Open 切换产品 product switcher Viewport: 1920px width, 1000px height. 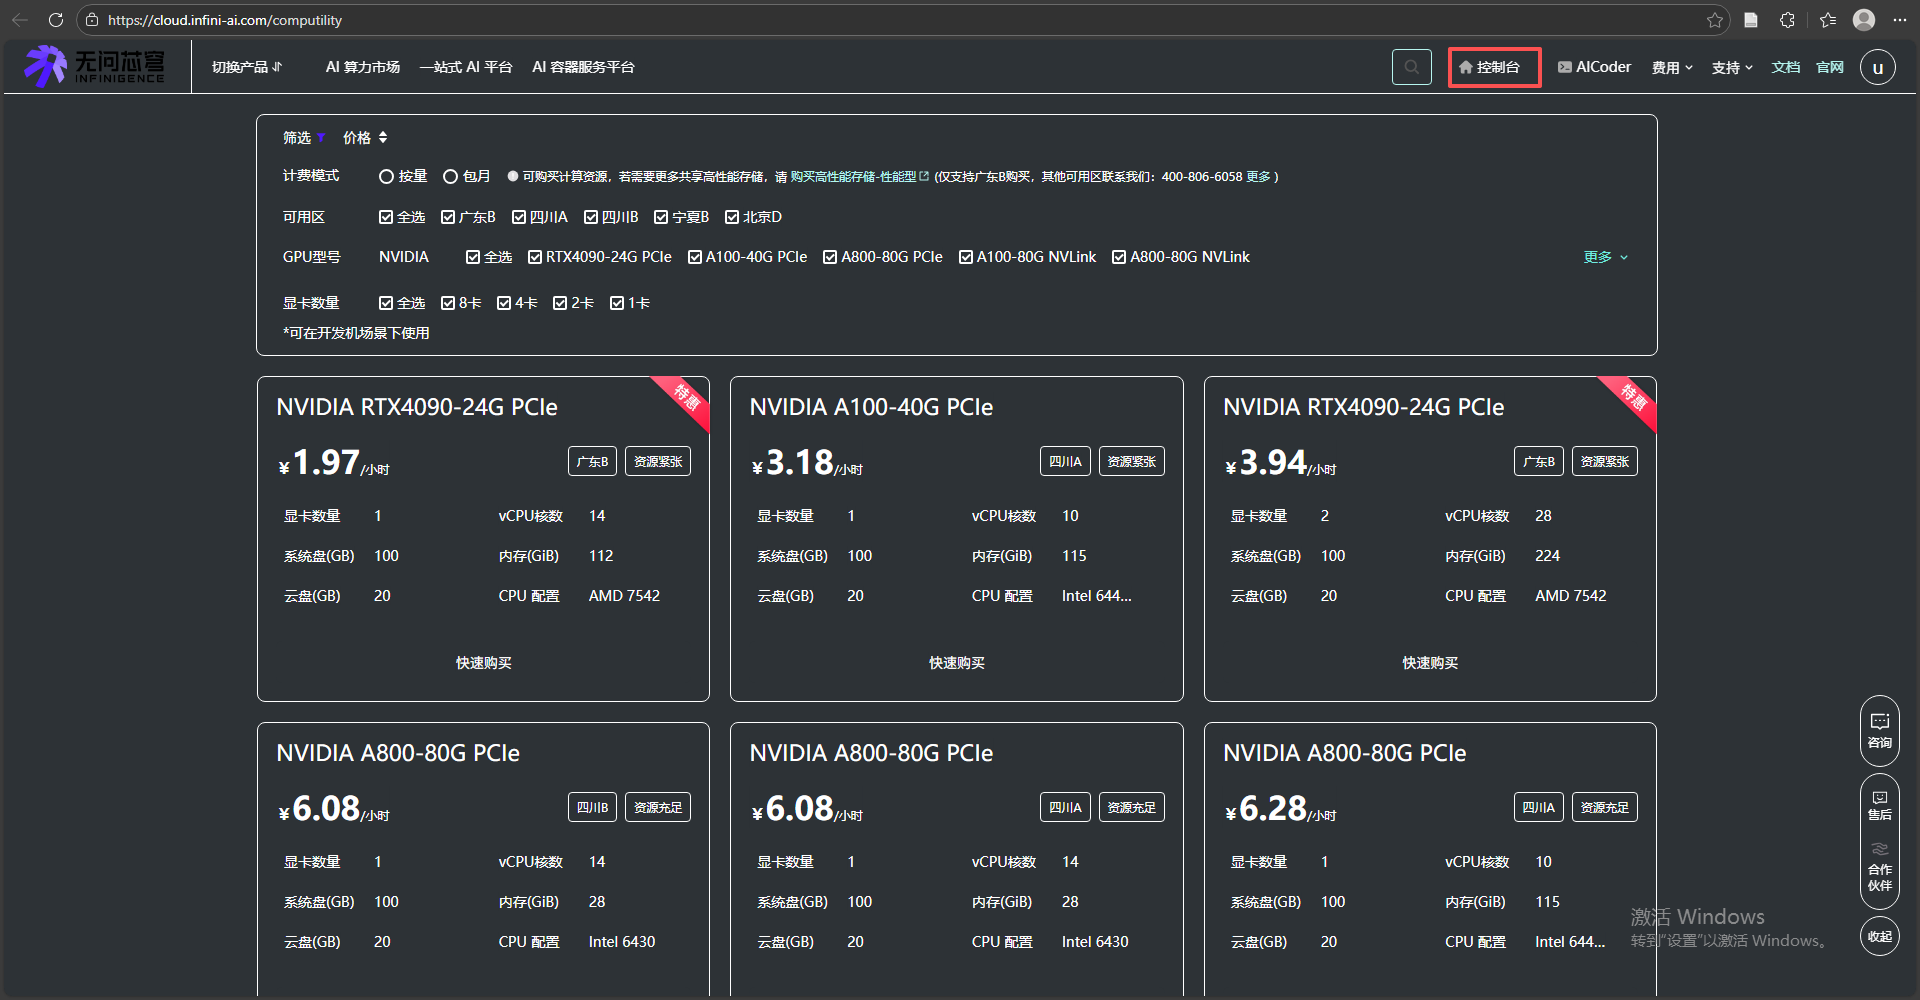[247, 67]
